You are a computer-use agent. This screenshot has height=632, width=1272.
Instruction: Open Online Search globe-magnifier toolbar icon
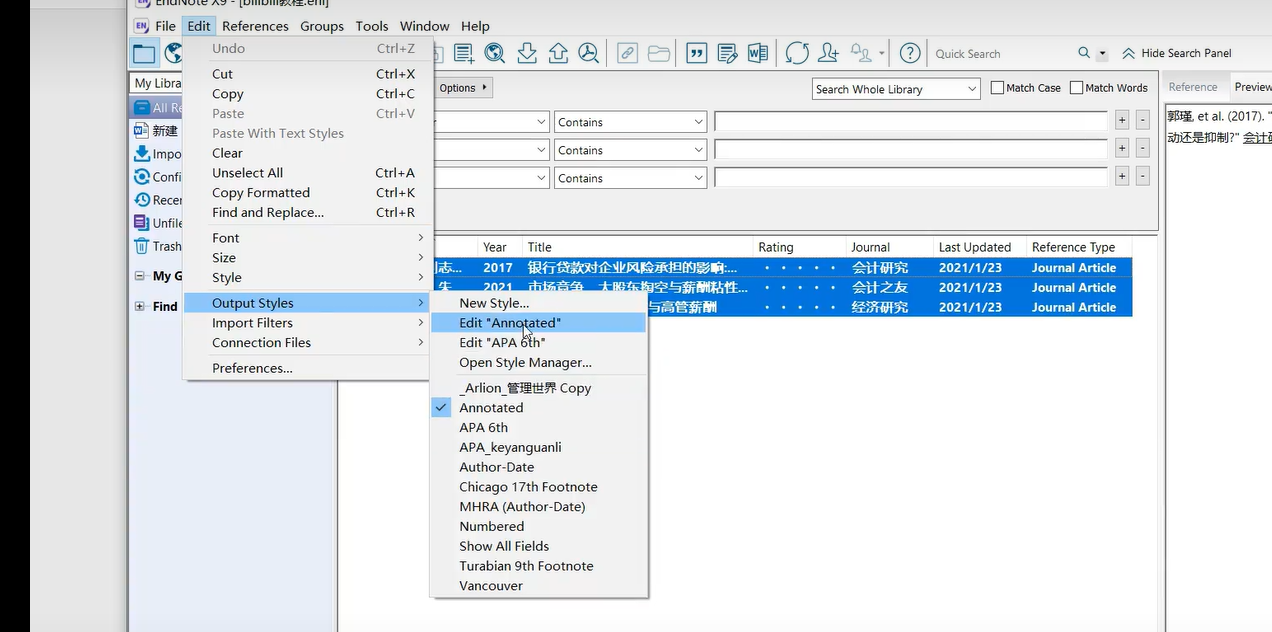pyautogui.click(x=494, y=53)
